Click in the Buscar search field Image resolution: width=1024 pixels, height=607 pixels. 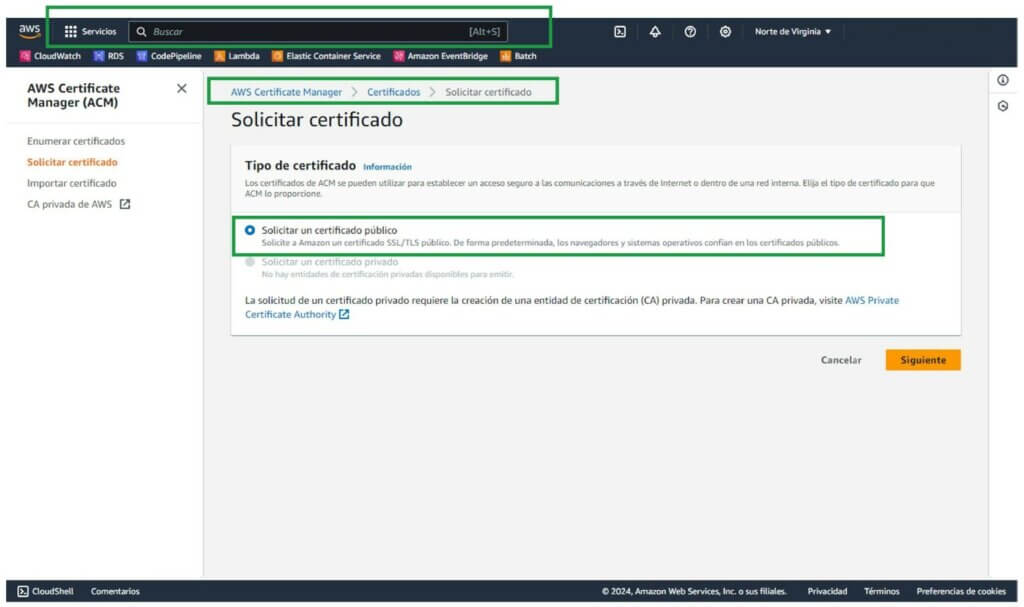(310, 32)
